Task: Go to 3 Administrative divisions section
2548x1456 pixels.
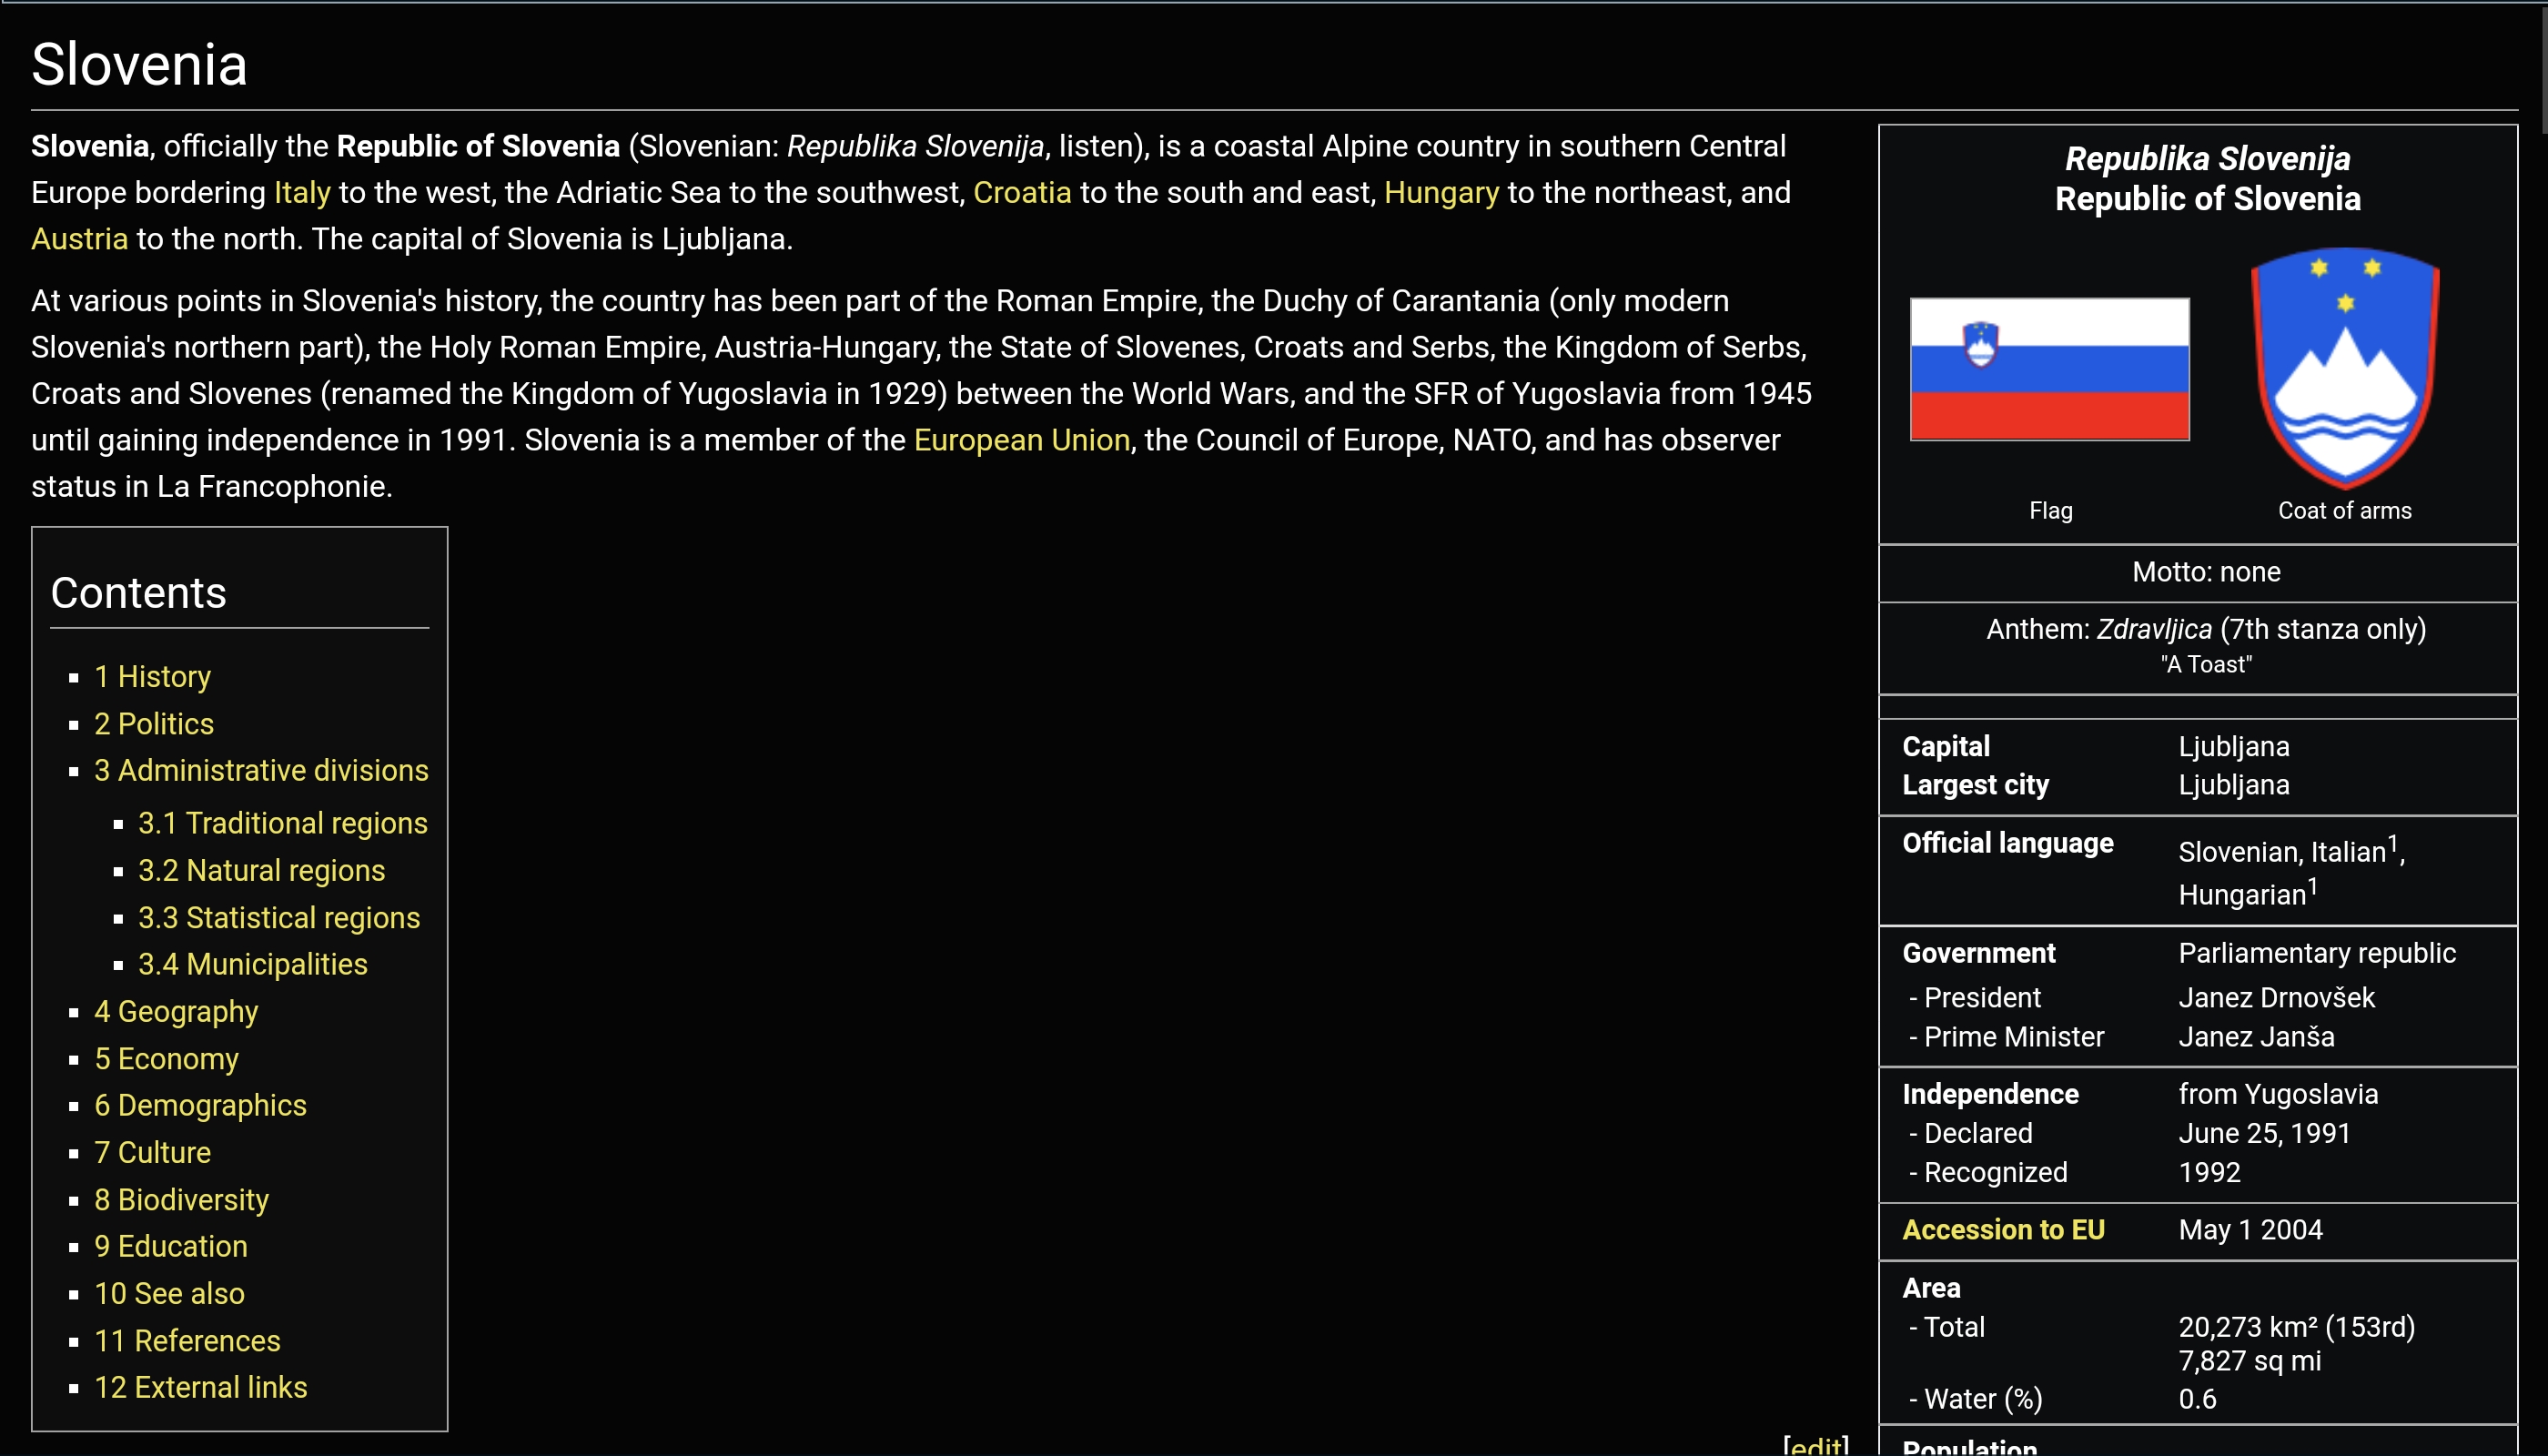Action: pos(261,770)
